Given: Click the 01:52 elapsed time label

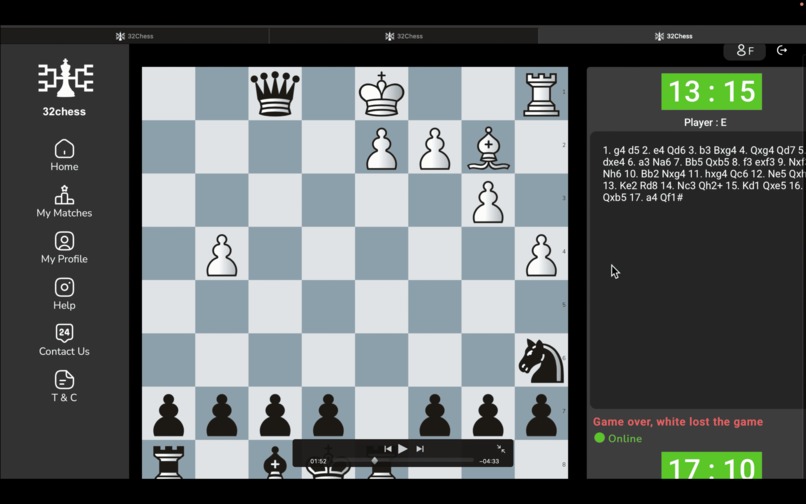Looking at the screenshot, I should click(x=318, y=461).
